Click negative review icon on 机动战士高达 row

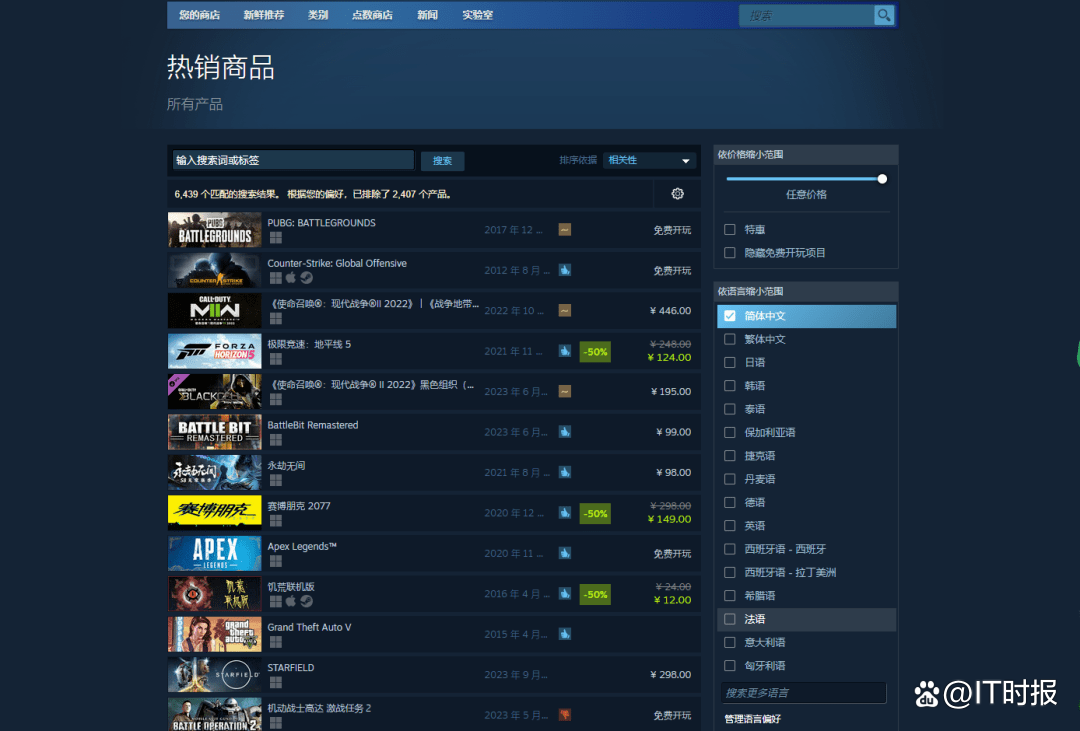pyautogui.click(x=565, y=715)
